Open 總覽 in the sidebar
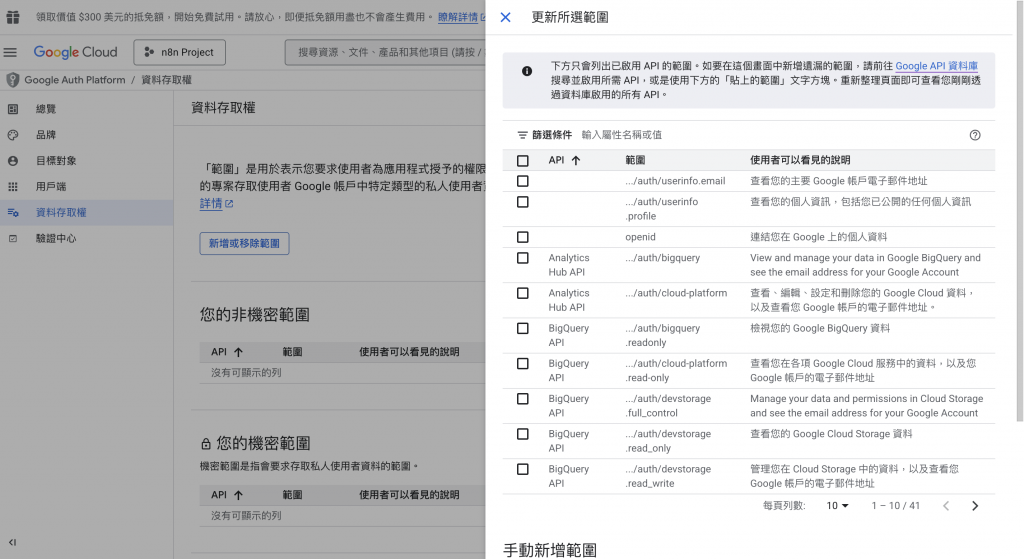1024x559 pixels. [x=86, y=109]
